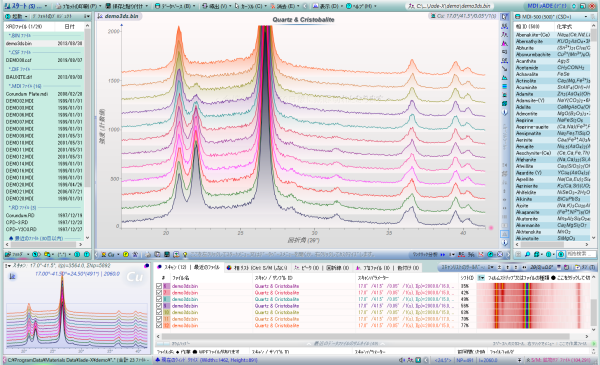Click the printer icon in the plot toolbar
Viewport: 600px width, 365px height.
pos(148,254)
